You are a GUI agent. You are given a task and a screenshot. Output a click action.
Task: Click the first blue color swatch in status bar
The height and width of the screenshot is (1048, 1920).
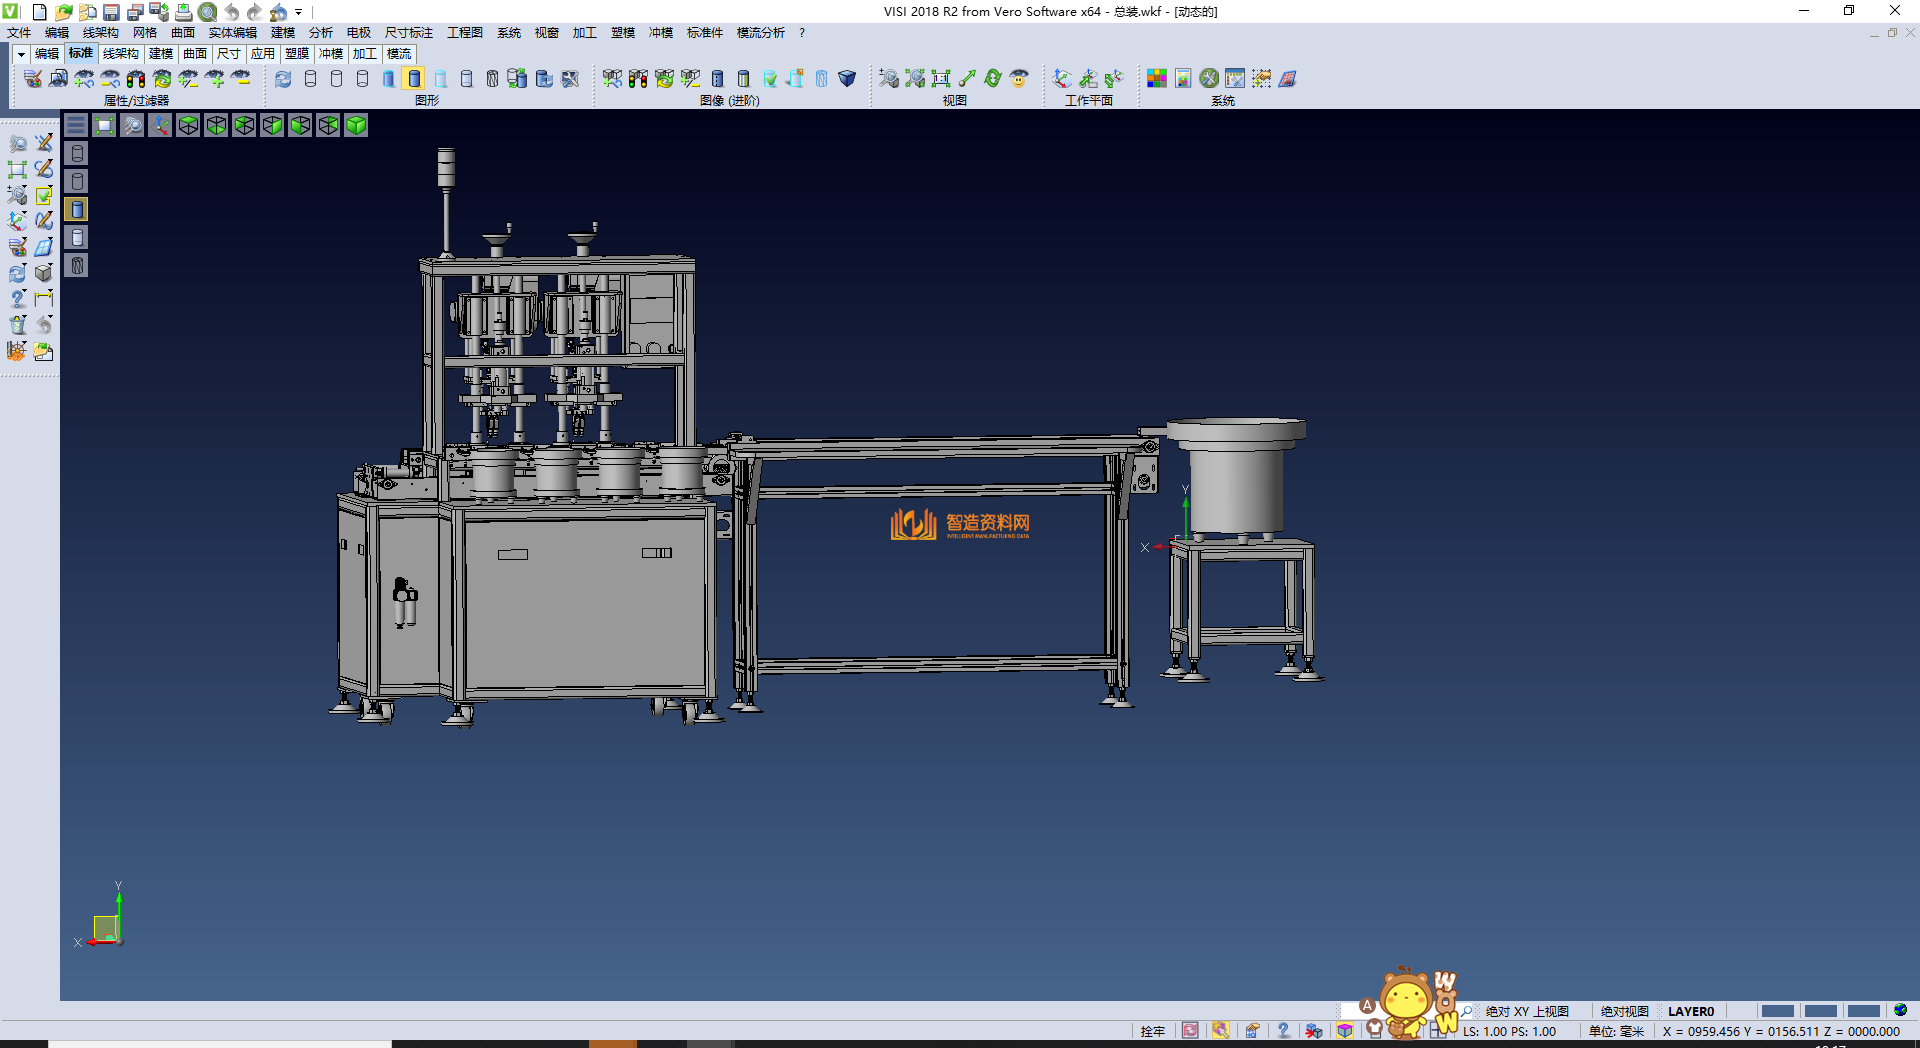pyautogui.click(x=1777, y=1011)
